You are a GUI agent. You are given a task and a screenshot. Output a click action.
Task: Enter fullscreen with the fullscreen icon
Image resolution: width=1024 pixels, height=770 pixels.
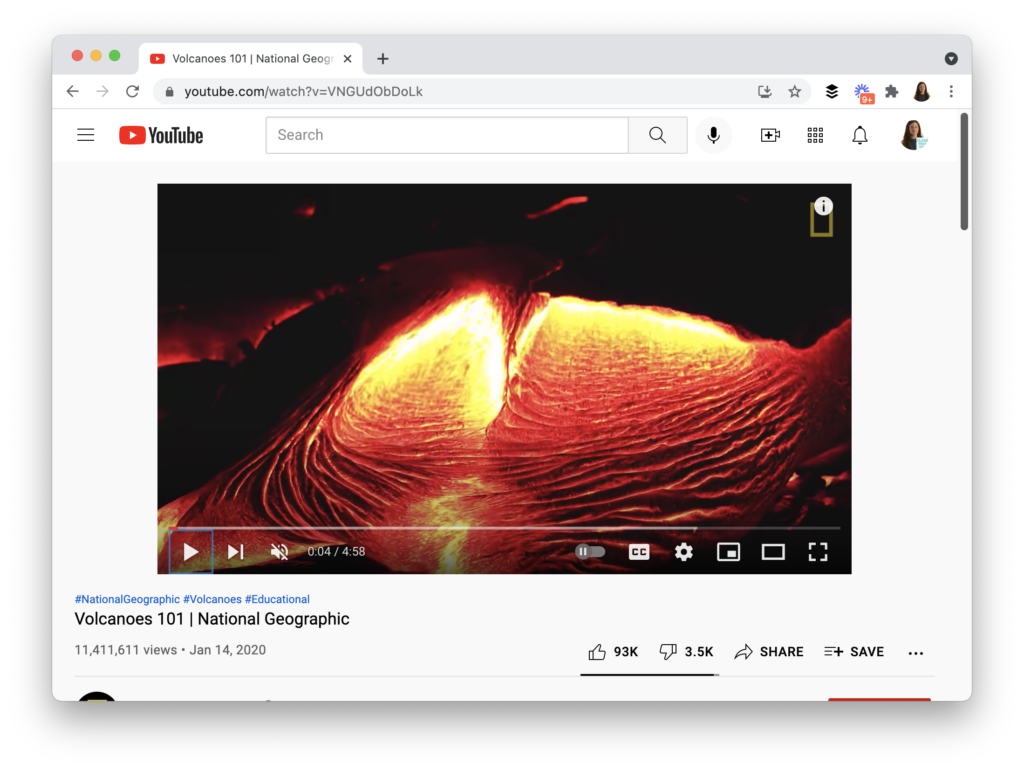click(818, 551)
